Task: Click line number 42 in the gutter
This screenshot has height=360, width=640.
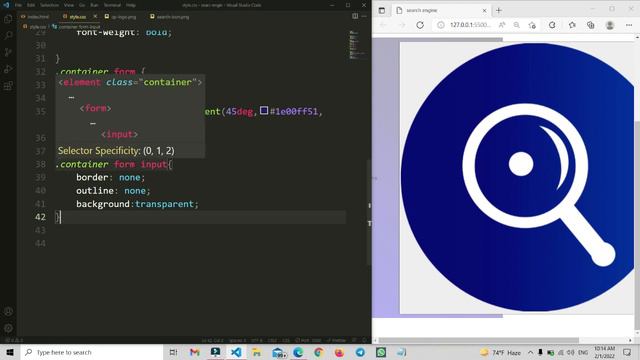Action: 40,217
